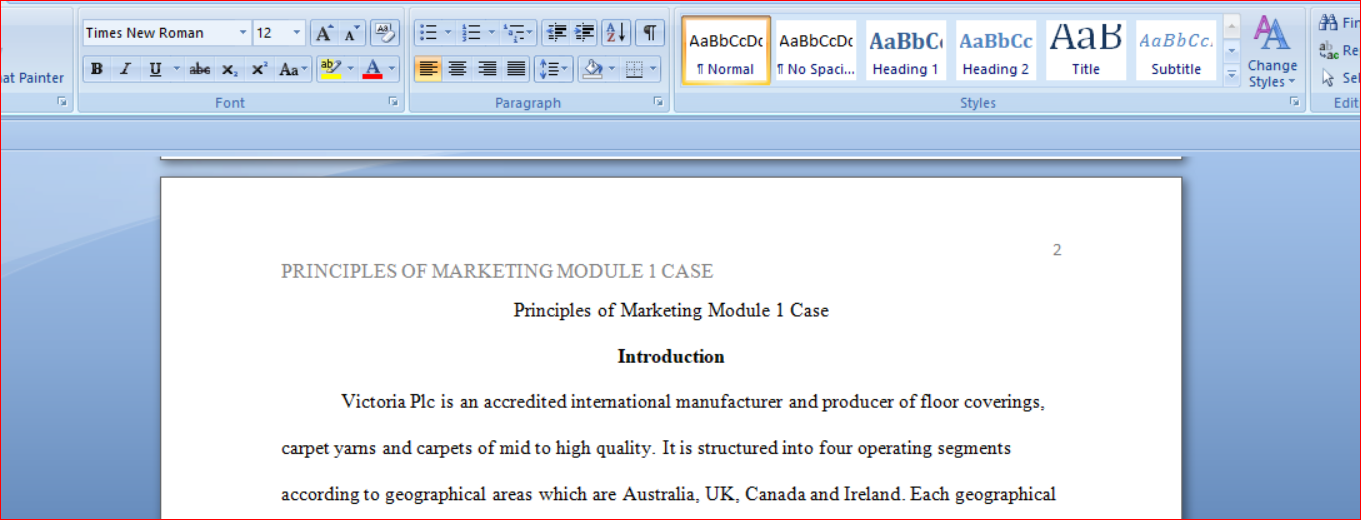Apply Strikethrough formatting
1361x520 pixels.
(200, 69)
